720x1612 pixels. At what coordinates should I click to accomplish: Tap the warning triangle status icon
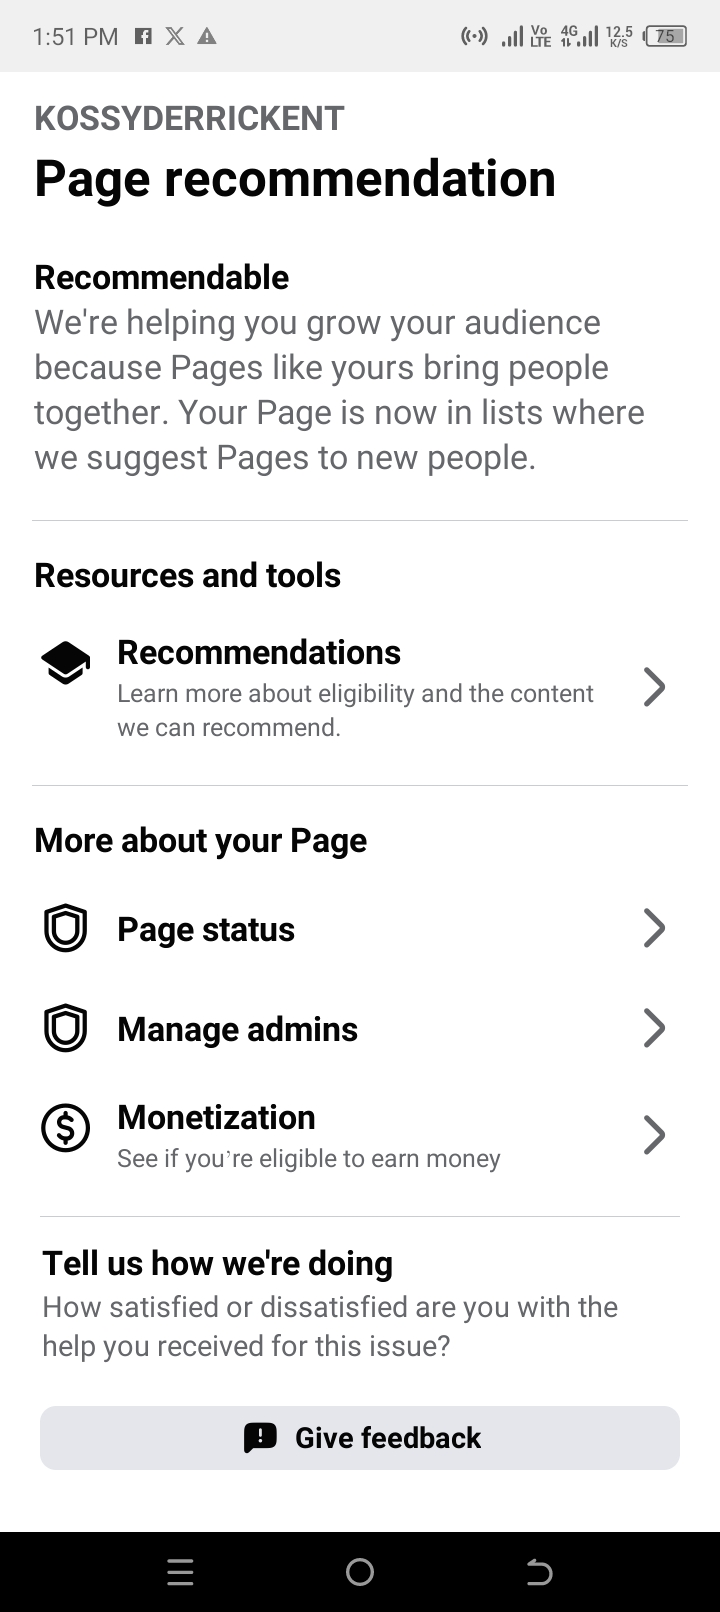pos(207,37)
